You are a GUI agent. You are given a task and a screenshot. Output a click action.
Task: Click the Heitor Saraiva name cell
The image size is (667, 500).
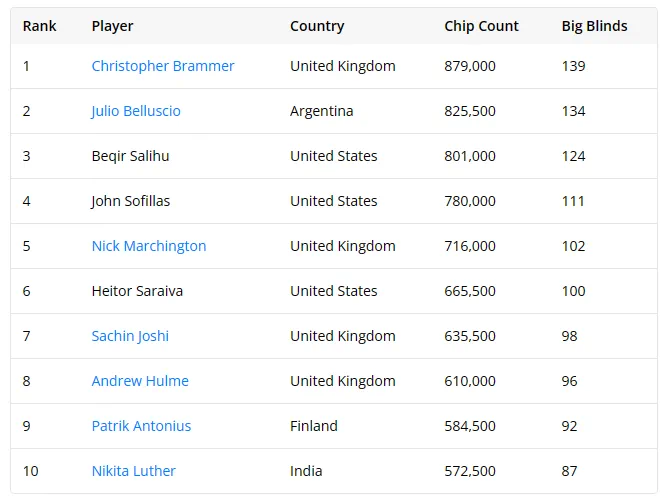pyautogui.click(x=137, y=291)
